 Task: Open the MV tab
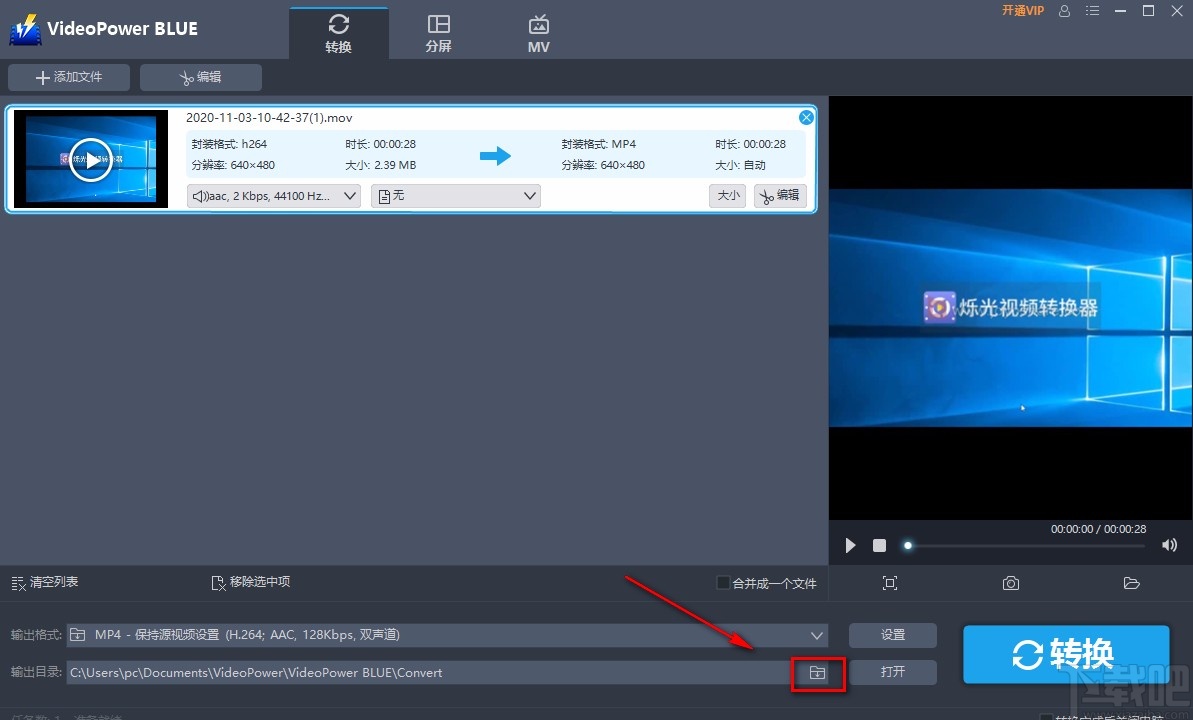click(539, 33)
